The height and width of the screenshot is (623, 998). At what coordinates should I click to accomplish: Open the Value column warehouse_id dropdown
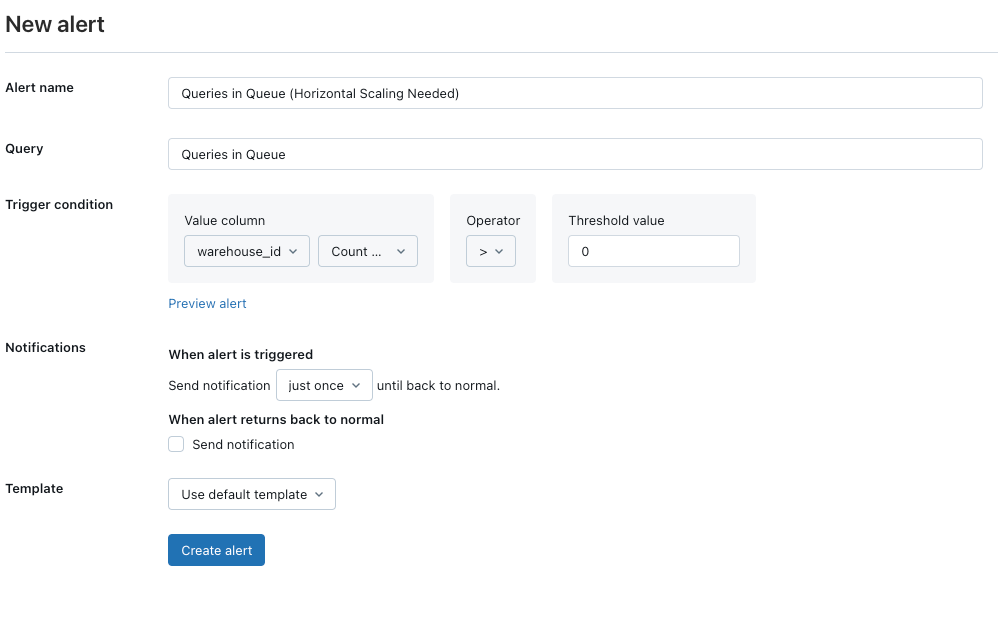coord(246,251)
